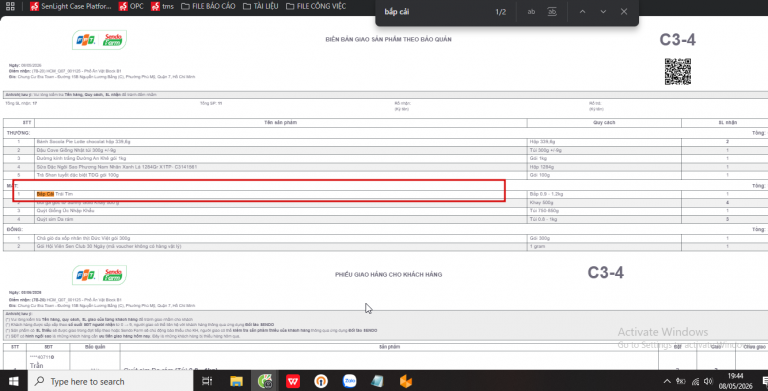This screenshot has width=768, height=391.
Task: Click the 'Bắp 0.9 - 1.2kg' specification cell
Action: (604, 194)
